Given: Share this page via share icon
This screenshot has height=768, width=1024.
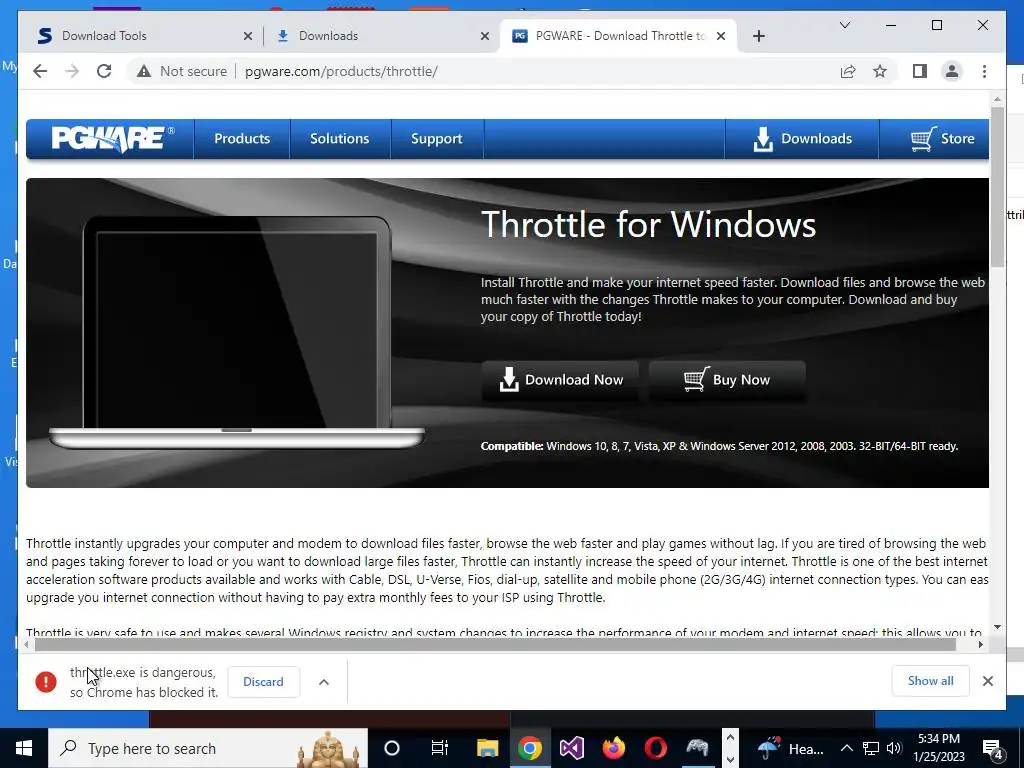Looking at the screenshot, I should pos(848,71).
